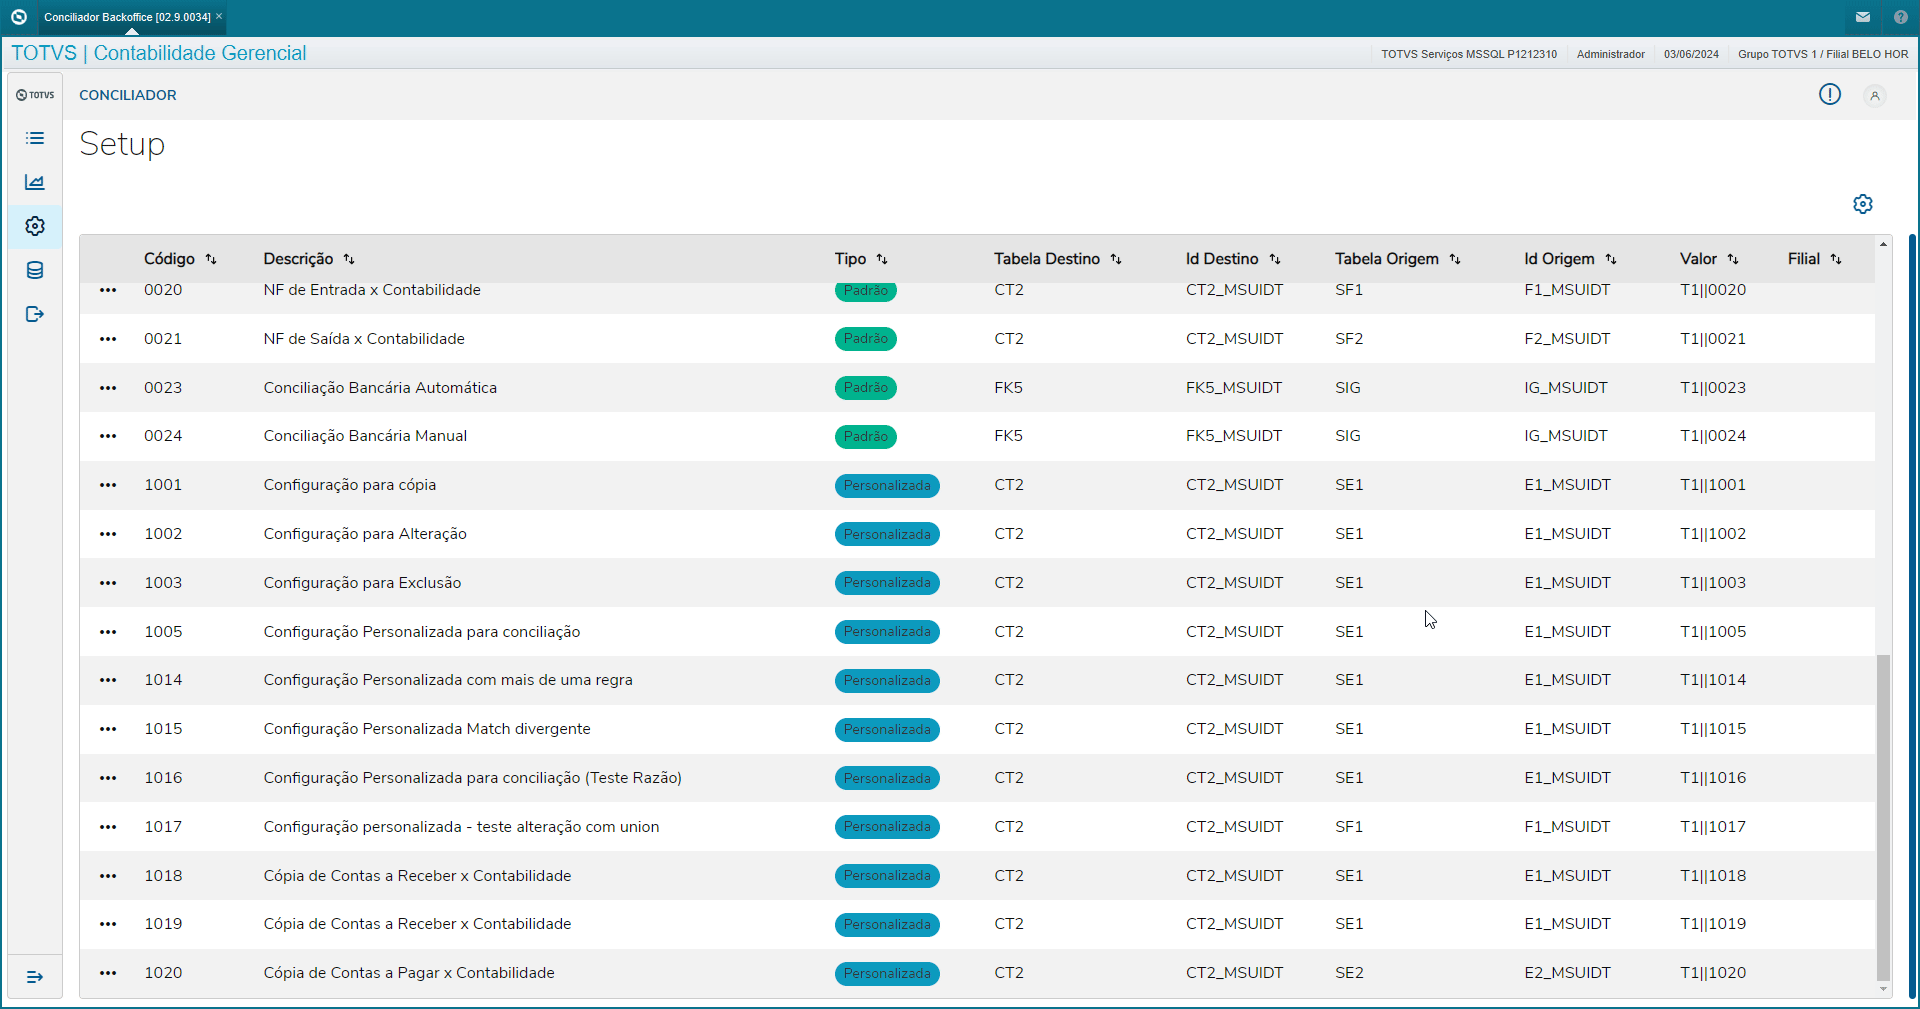The image size is (1920, 1009).
Task: Select 'Conciliação Bancária Automática' description
Action: 380,388
